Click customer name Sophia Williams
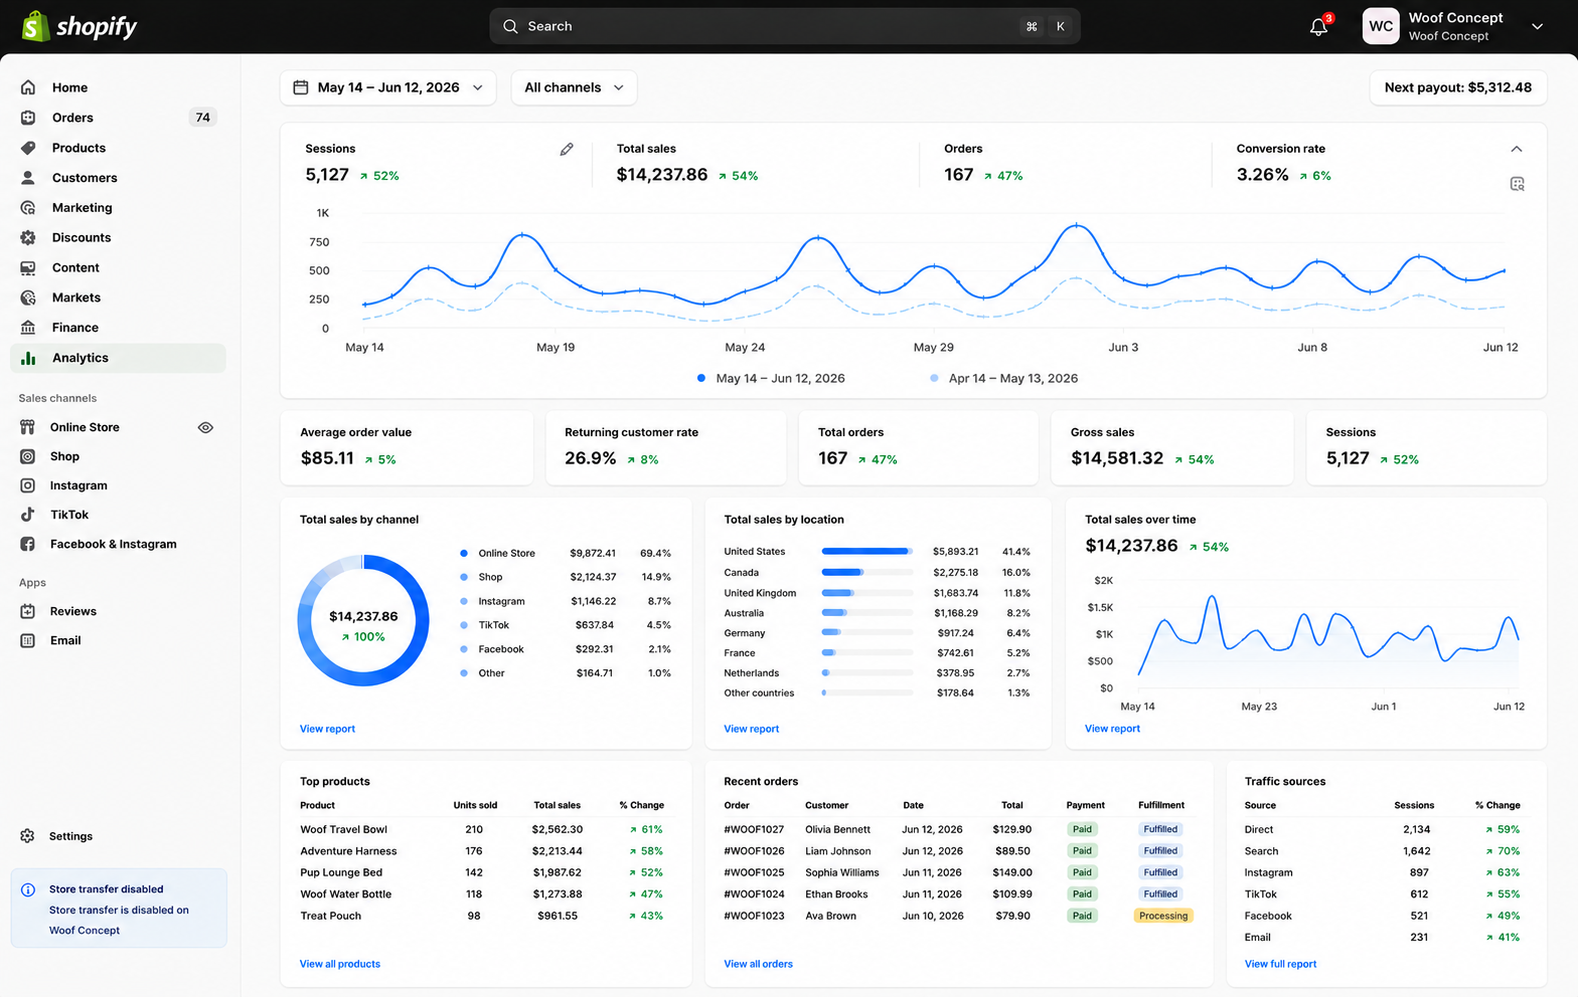This screenshot has height=997, width=1578. (x=842, y=873)
